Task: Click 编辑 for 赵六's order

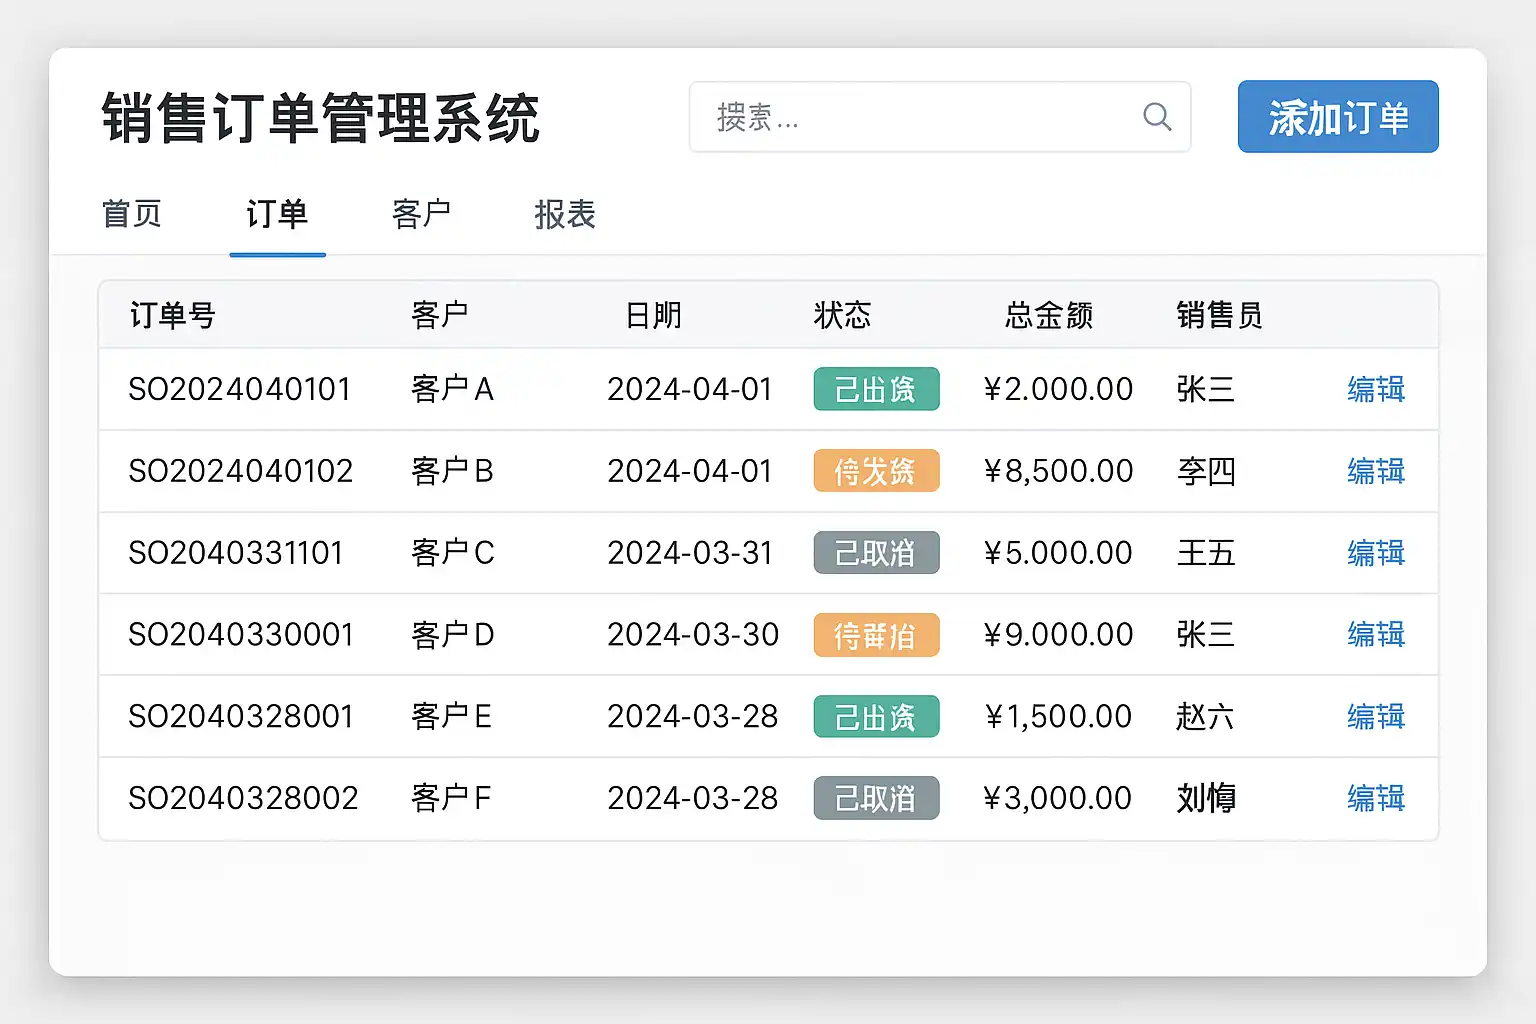Action: tap(1375, 716)
